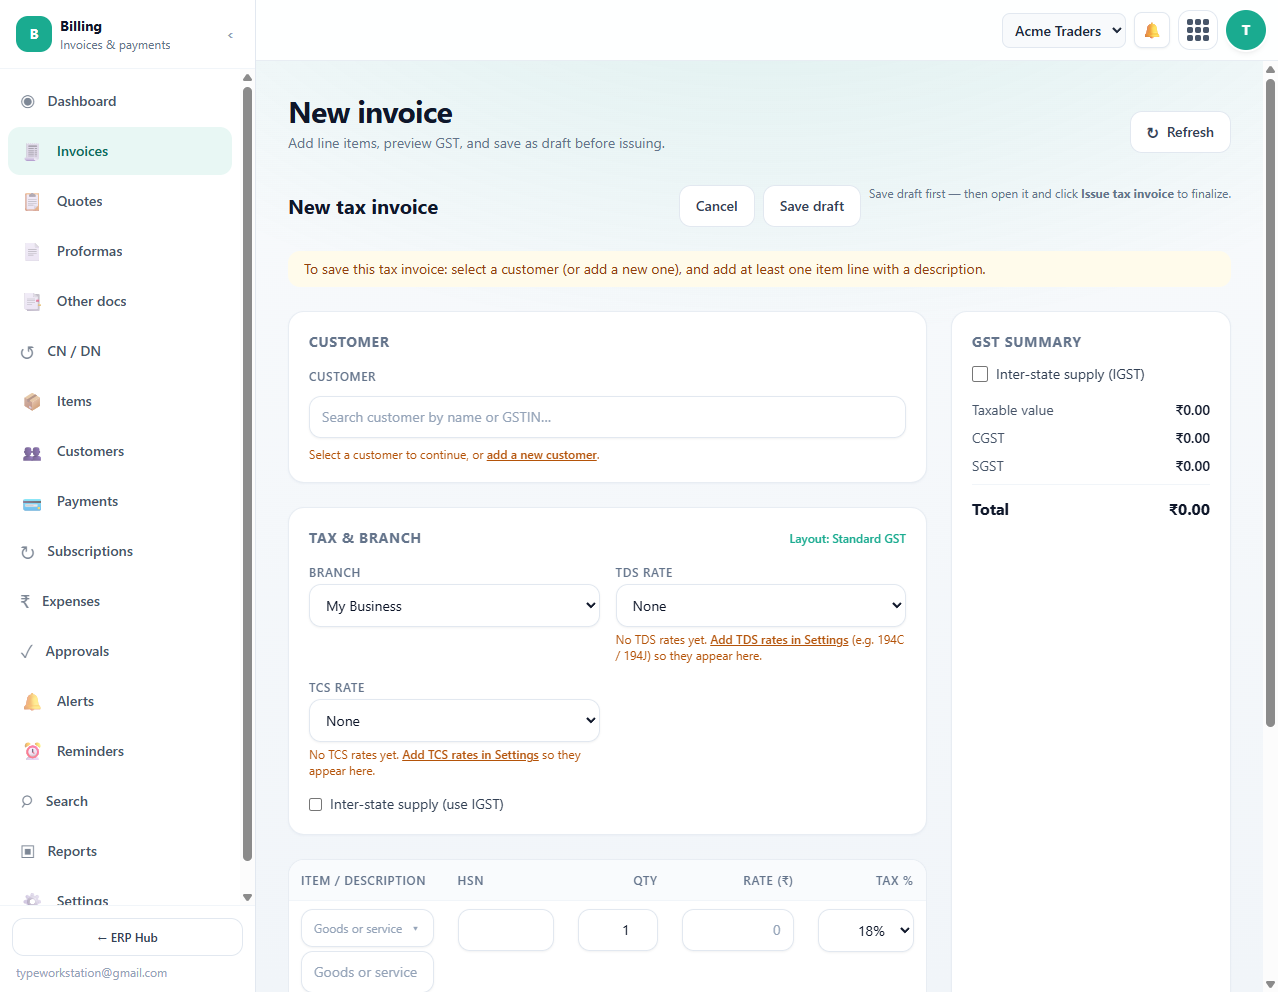Open Customers in the sidebar
The height and width of the screenshot is (992, 1278).
(x=120, y=451)
